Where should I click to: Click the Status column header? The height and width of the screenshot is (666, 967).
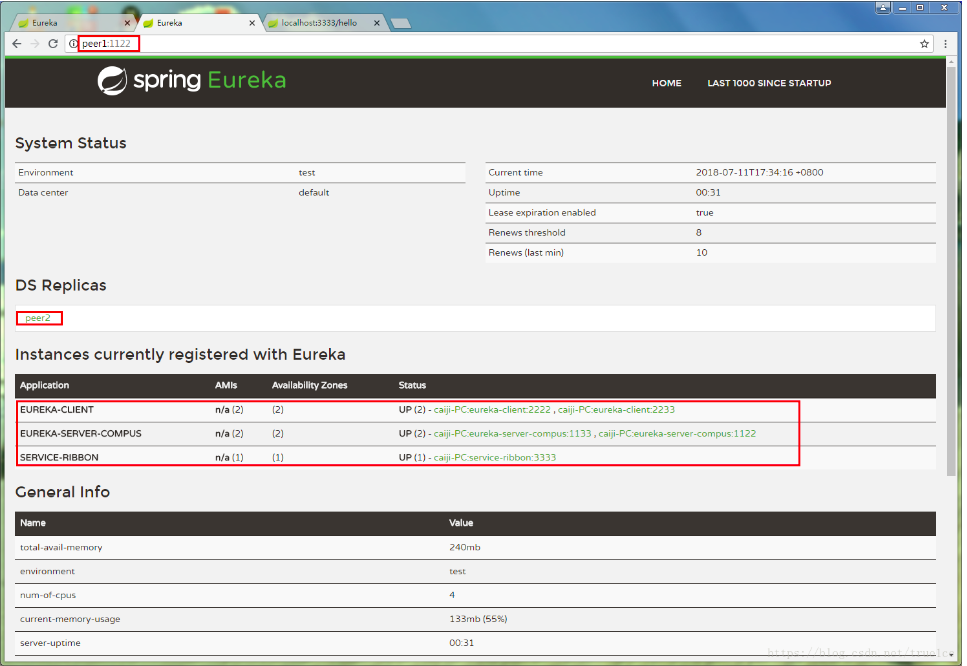point(412,385)
